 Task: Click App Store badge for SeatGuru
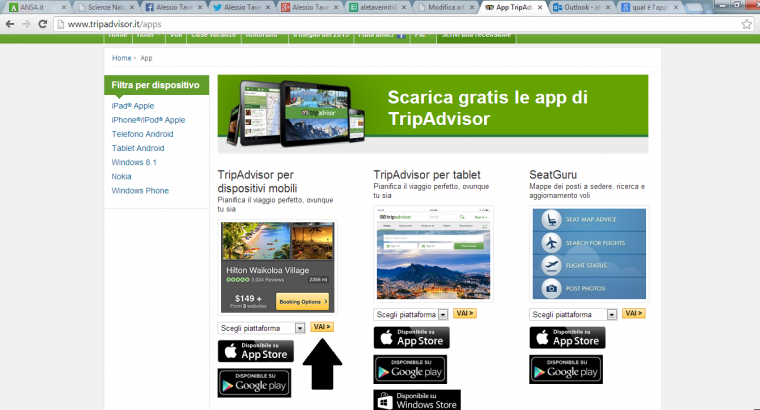567,337
